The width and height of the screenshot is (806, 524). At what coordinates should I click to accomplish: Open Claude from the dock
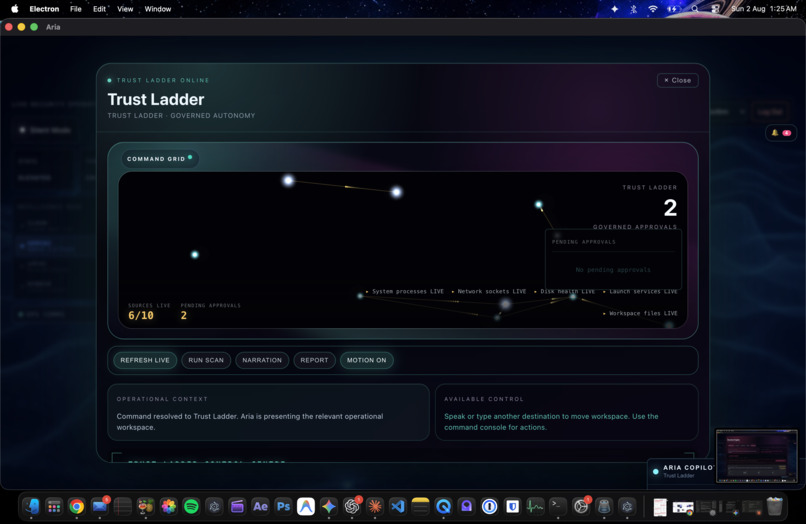375,507
